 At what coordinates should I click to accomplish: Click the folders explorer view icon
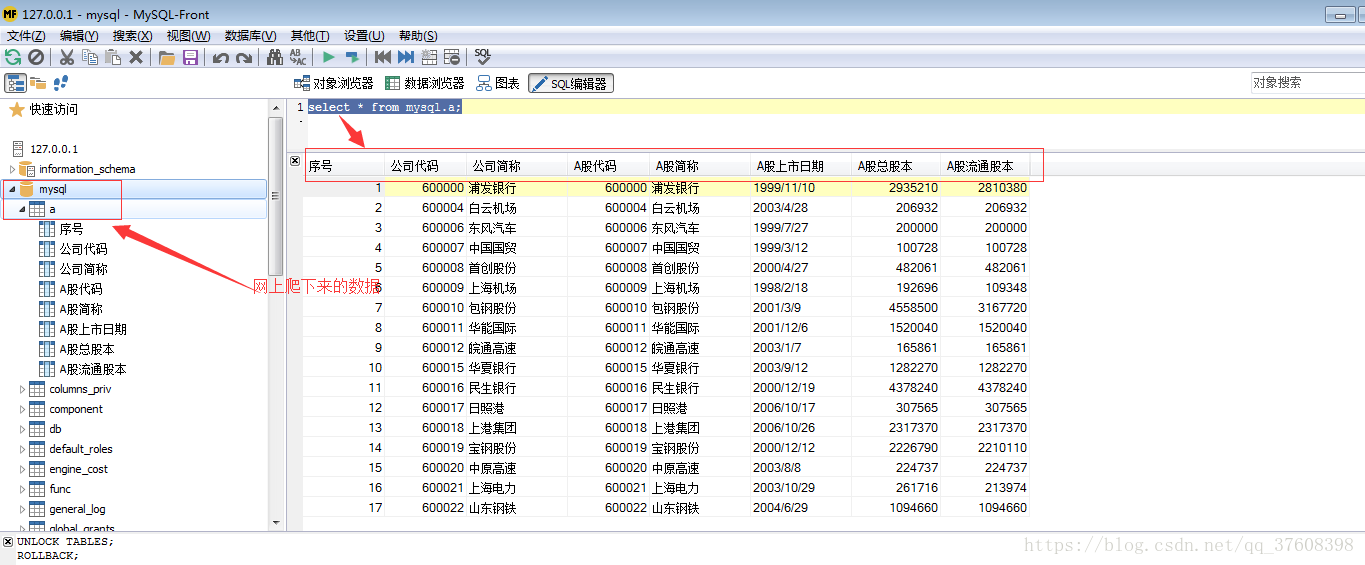click(38, 83)
